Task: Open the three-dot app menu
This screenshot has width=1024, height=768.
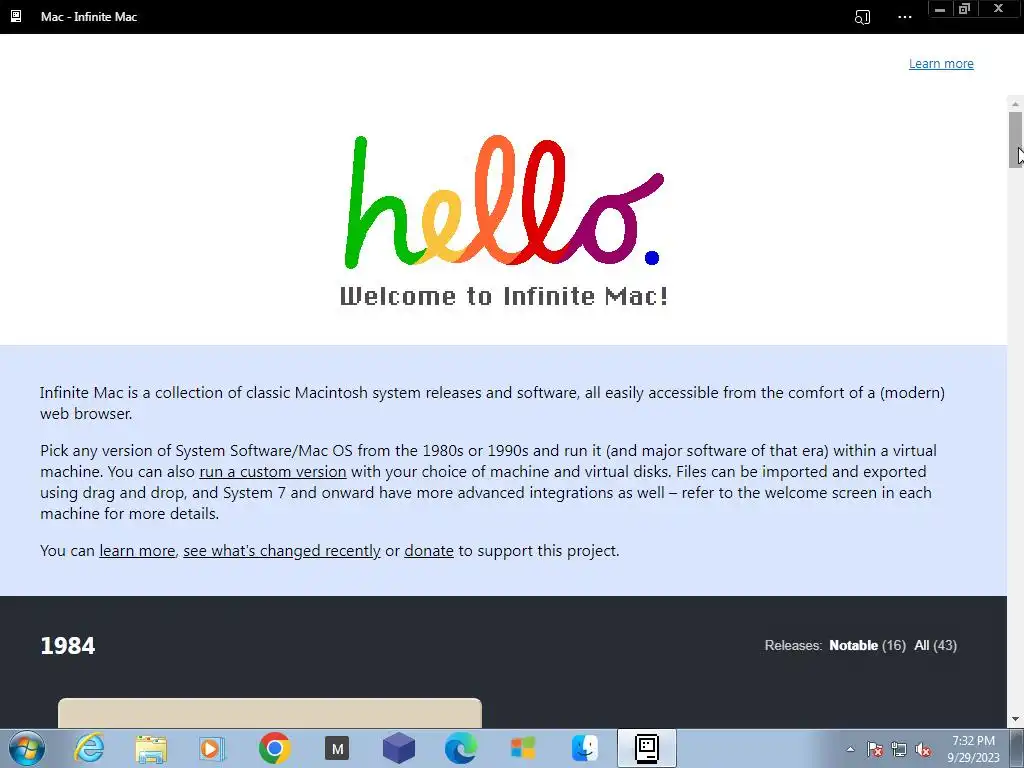Action: pyautogui.click(x=904, y=17)
